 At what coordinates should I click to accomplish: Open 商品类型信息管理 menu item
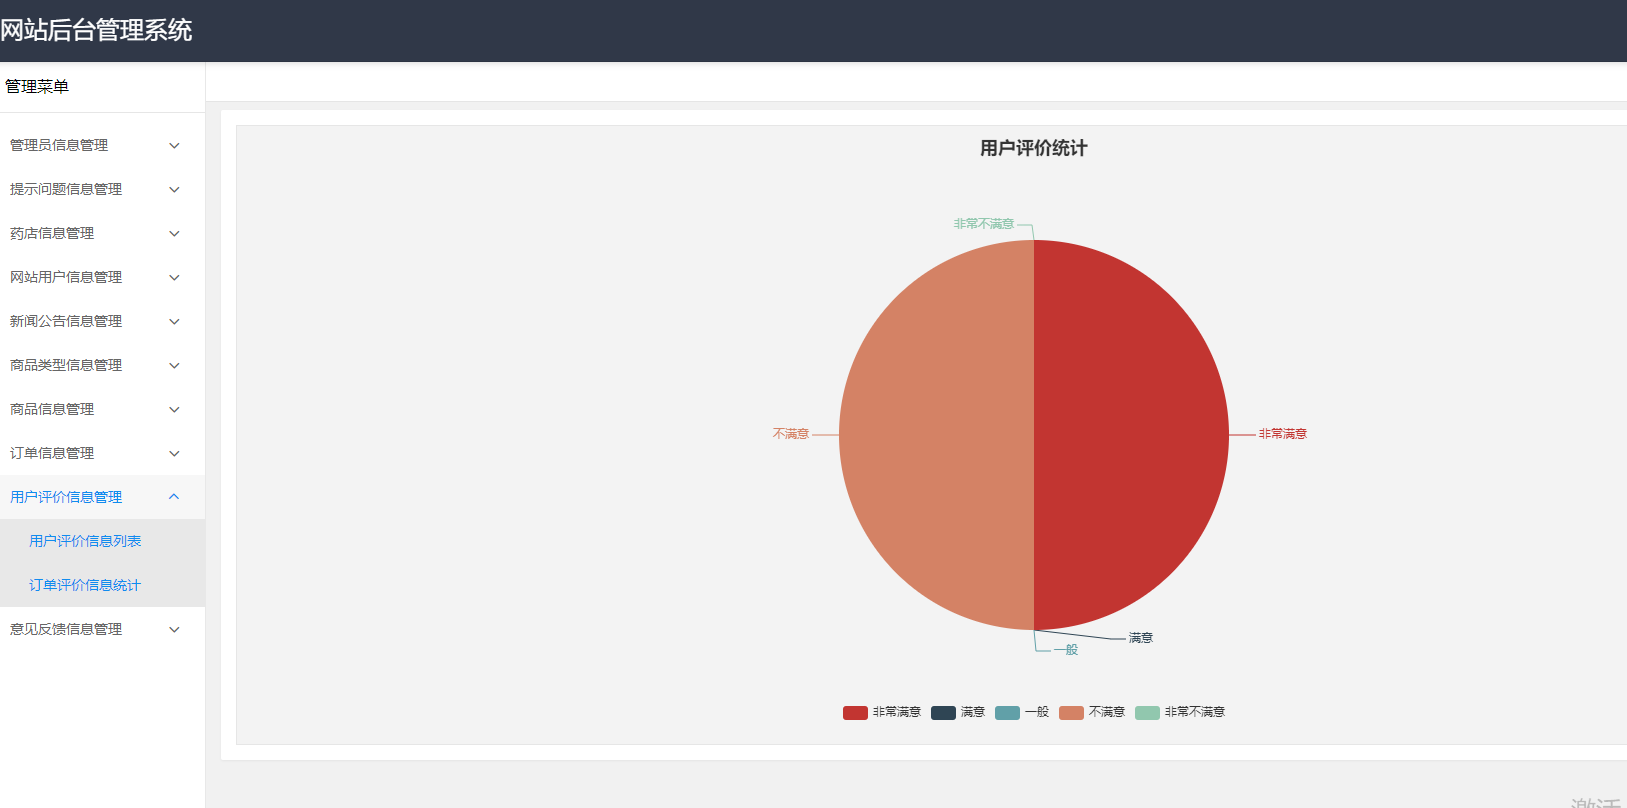(x=102, y=365)
